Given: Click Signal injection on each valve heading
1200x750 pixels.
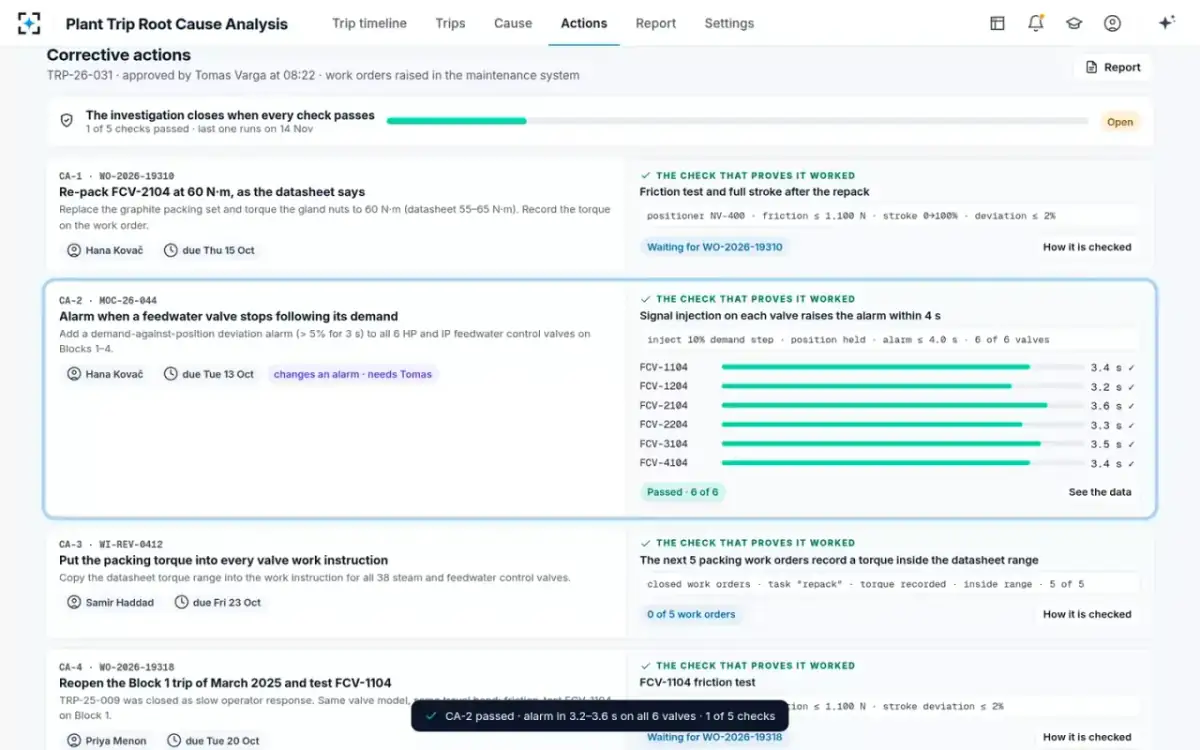Looking at the screenshot, I should tap(790, 316).
